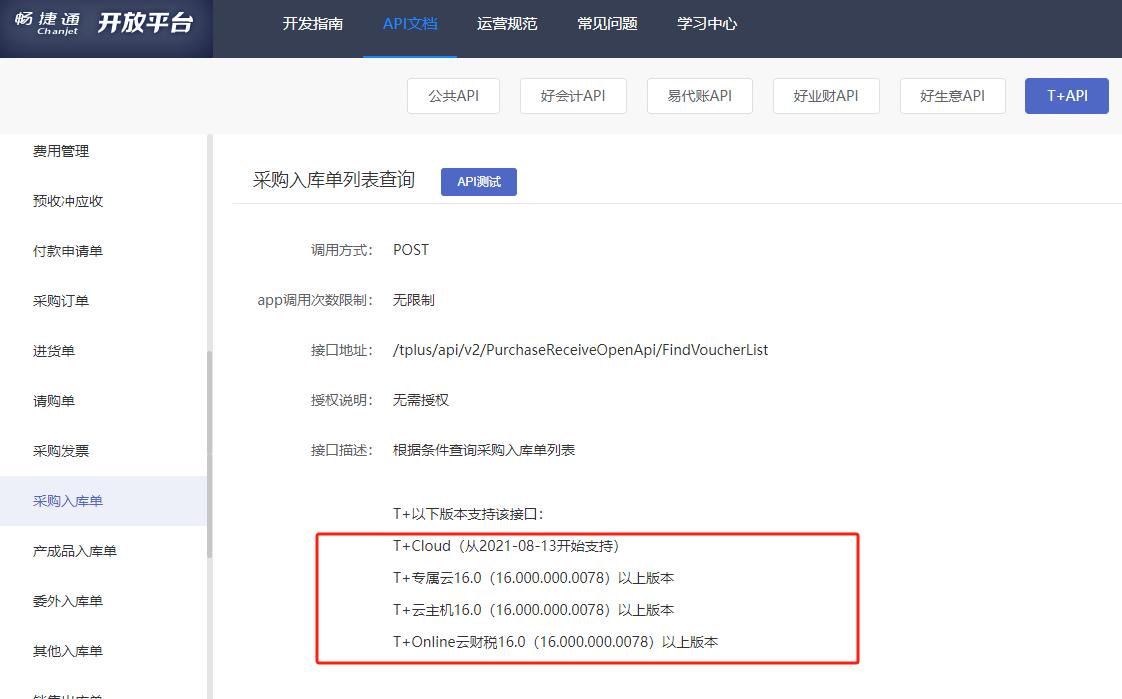
Task: Select the T+API category button
Action: [1066, 96]
